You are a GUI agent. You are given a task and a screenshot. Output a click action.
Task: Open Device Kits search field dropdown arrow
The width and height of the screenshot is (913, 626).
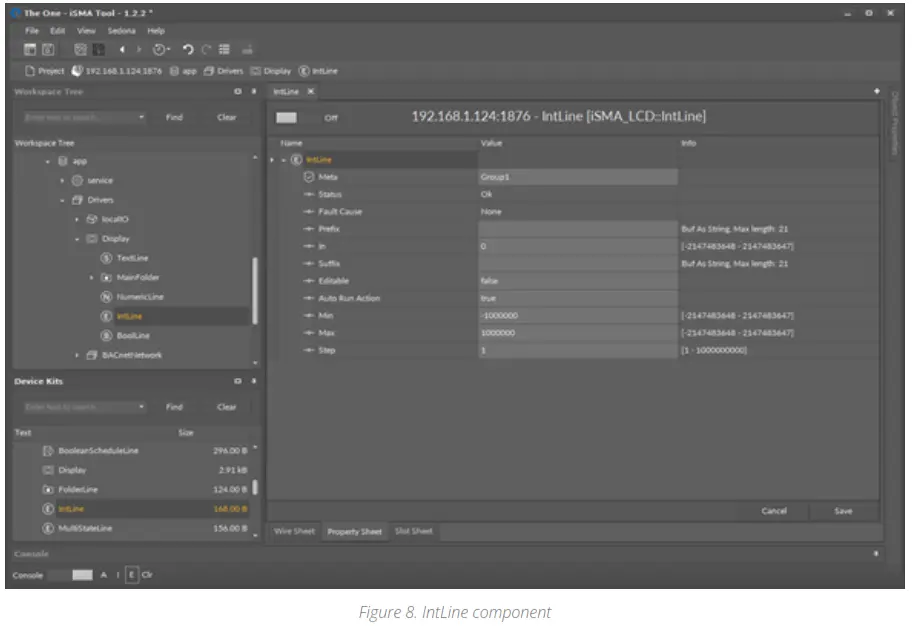tap(141, 406)
